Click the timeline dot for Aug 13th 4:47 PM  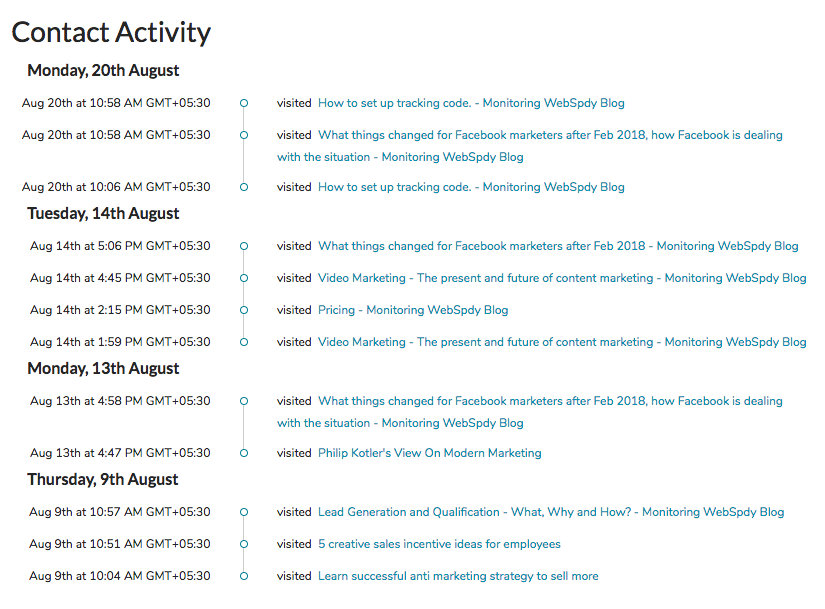[244, 453]
